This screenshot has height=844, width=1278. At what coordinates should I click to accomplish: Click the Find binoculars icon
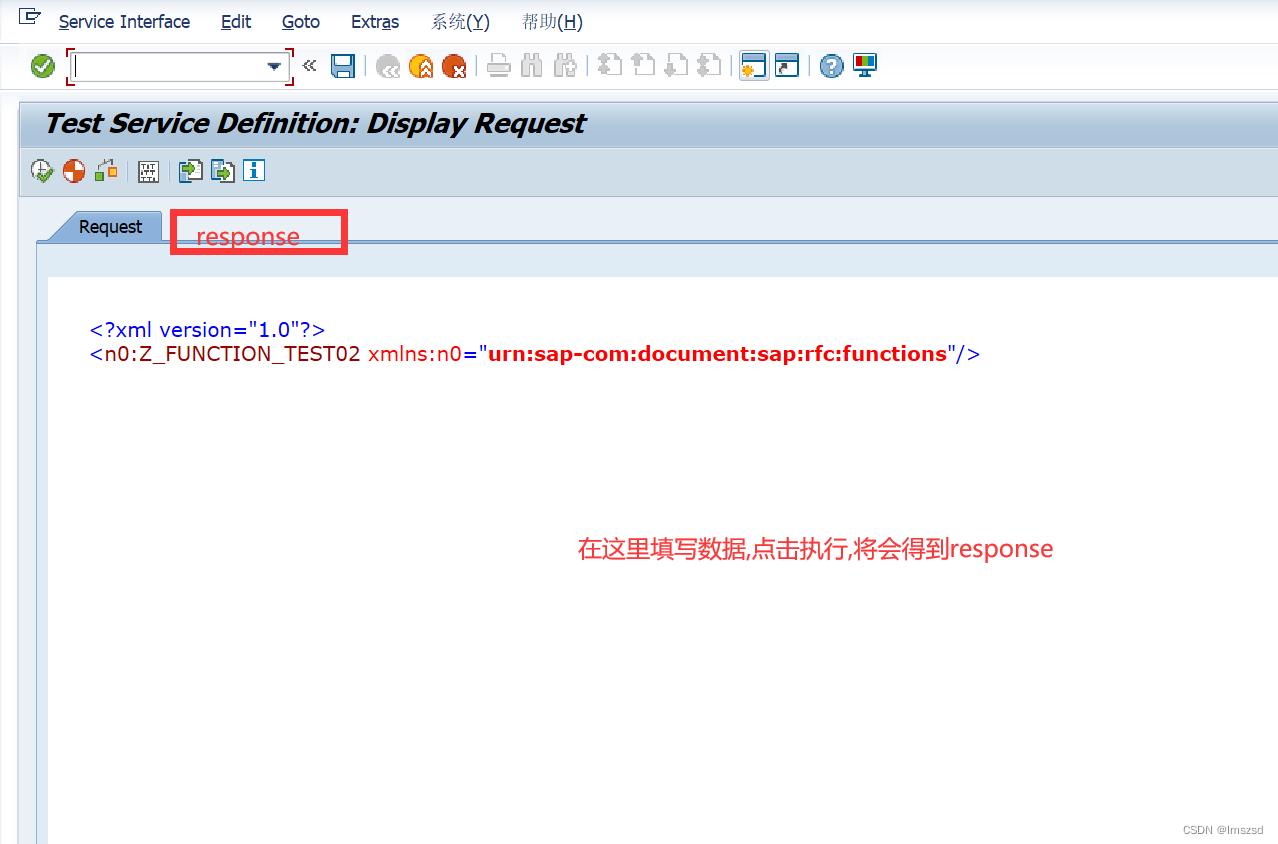click(x=532, y=66)
